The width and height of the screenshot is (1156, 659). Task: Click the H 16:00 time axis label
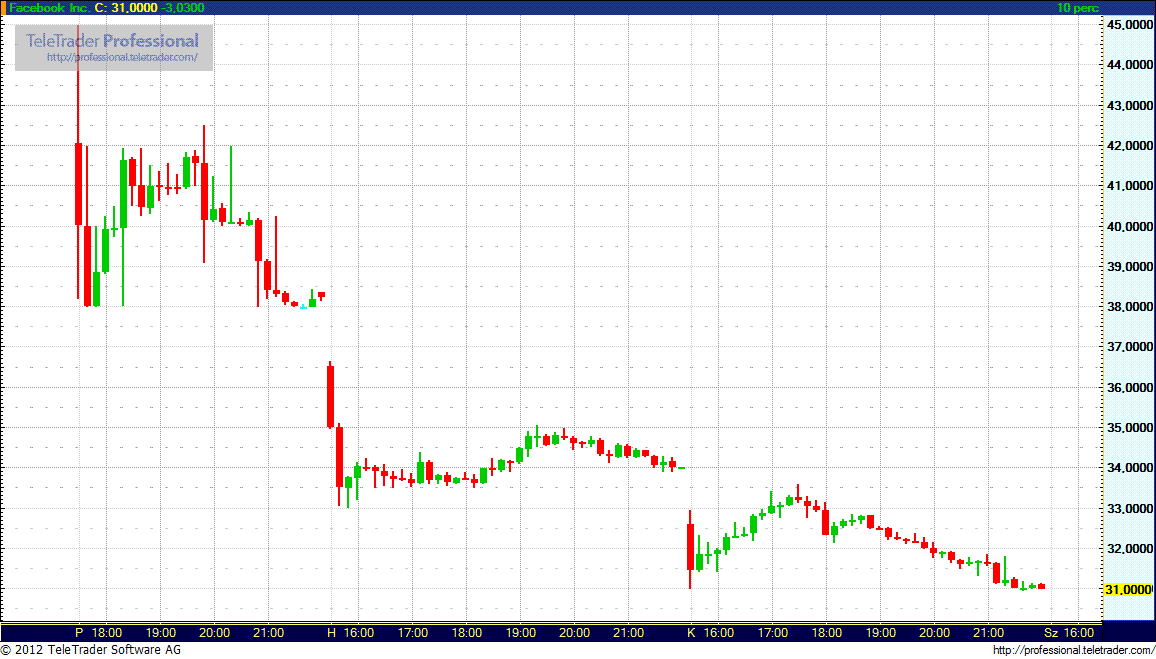coord(351,632)
